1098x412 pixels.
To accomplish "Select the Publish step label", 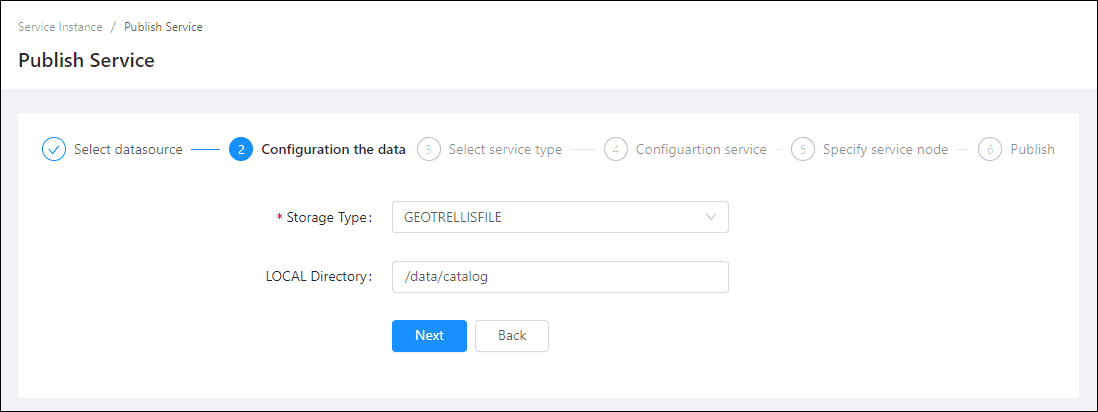I will [1032, 149].
